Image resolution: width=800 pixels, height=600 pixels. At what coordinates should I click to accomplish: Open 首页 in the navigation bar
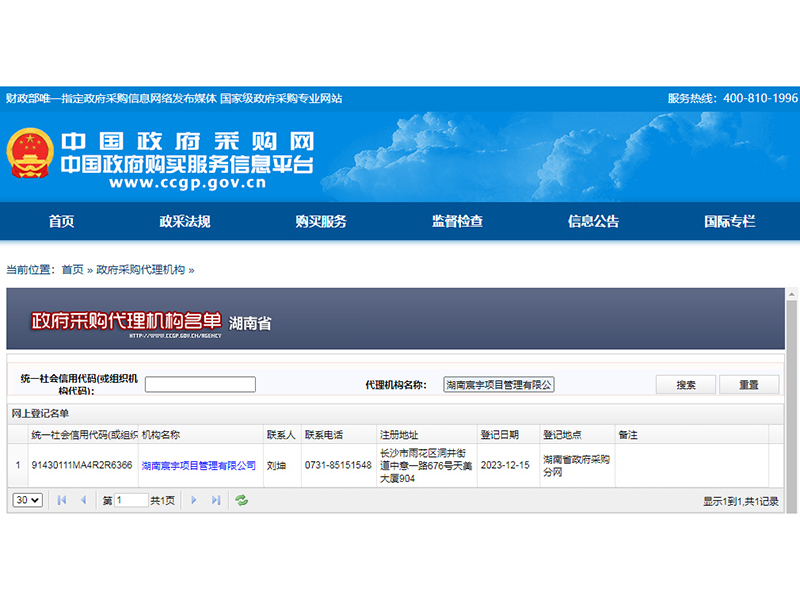click(x=61, y=221)
